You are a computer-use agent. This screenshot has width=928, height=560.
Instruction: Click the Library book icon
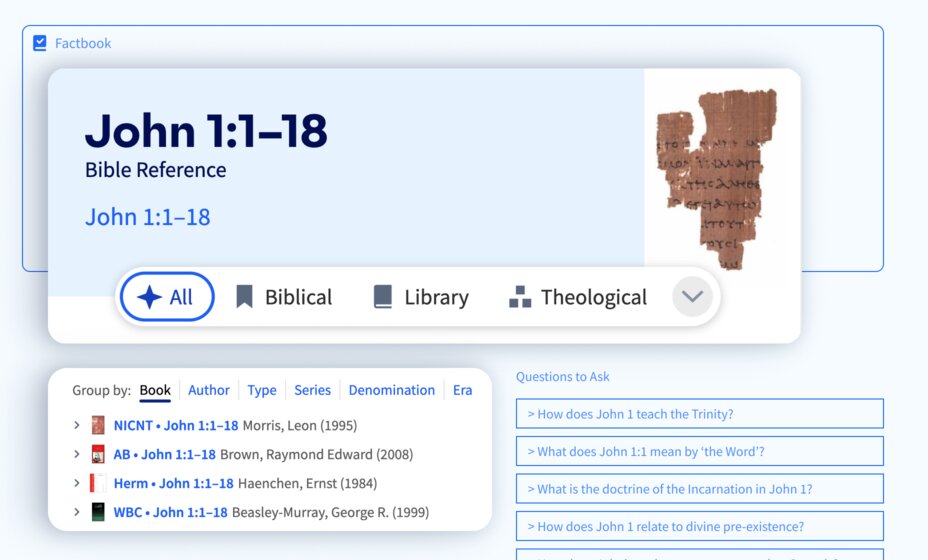pos(382,297)
